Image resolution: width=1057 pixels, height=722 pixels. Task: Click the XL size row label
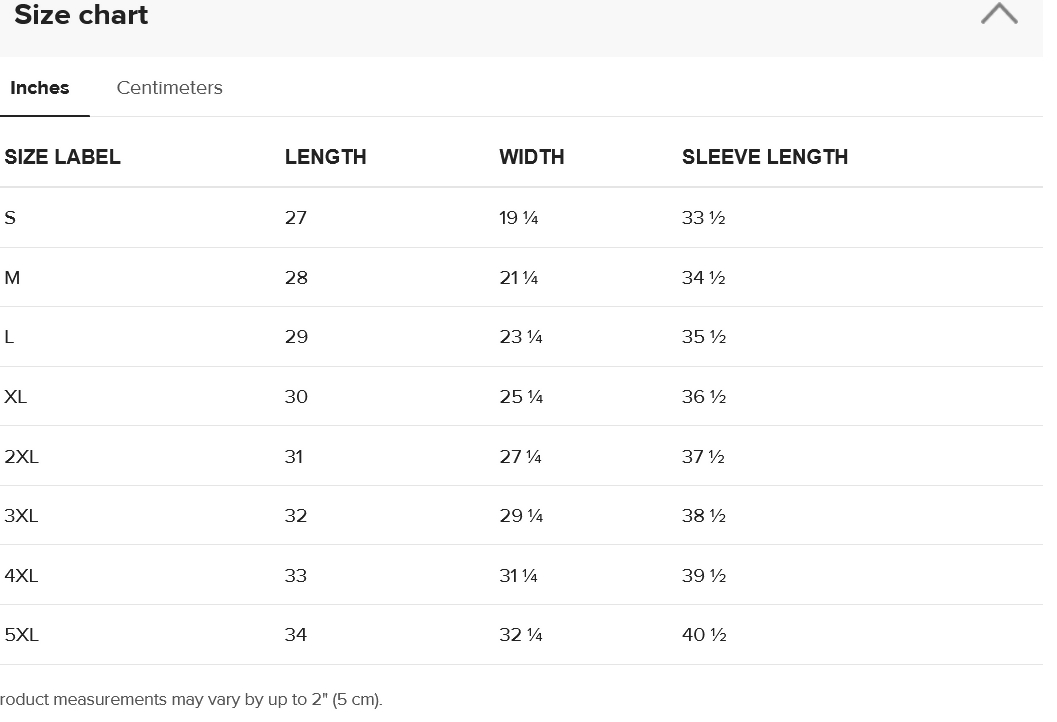tap(16, 397)
